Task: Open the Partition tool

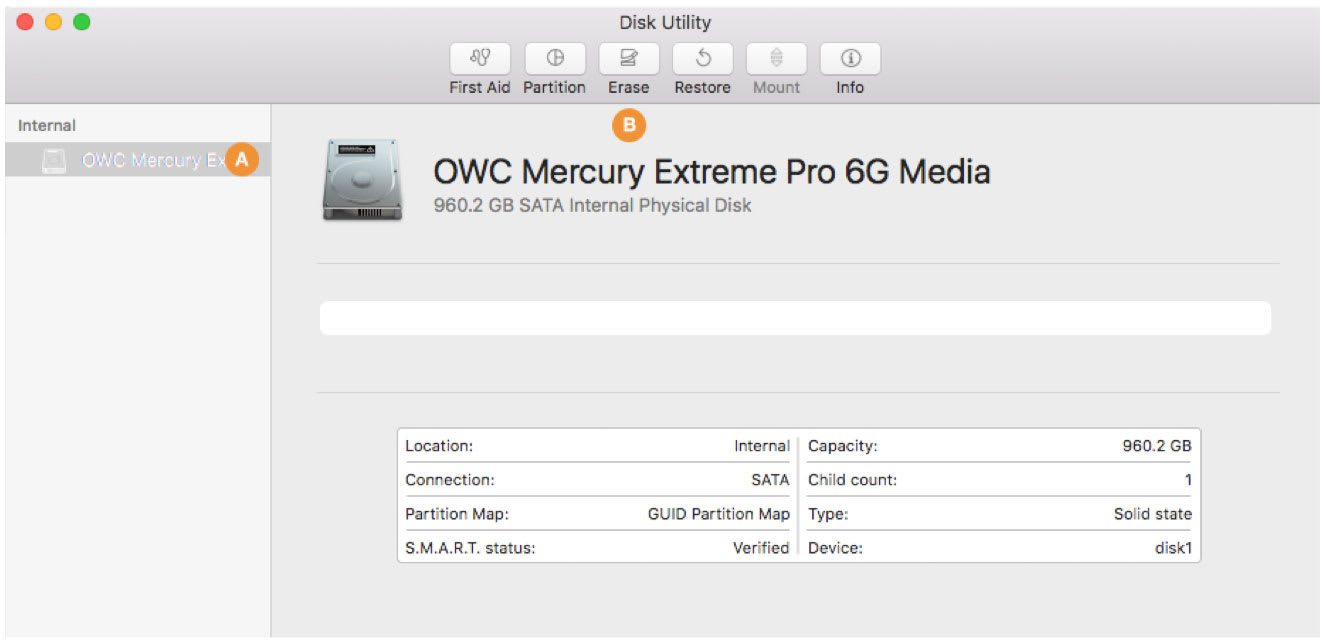Action: click(554, 59)
